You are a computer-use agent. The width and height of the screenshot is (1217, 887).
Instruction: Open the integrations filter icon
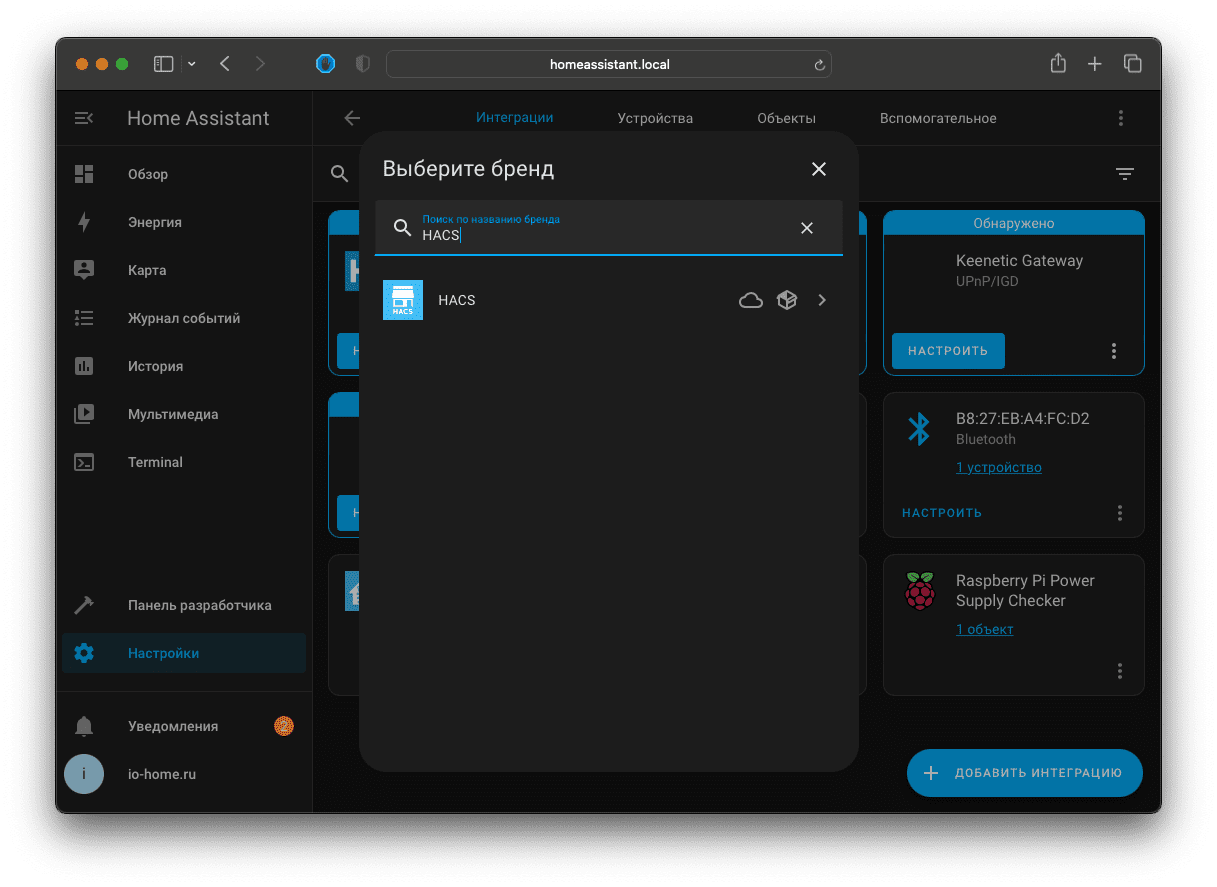[1125, 174]
